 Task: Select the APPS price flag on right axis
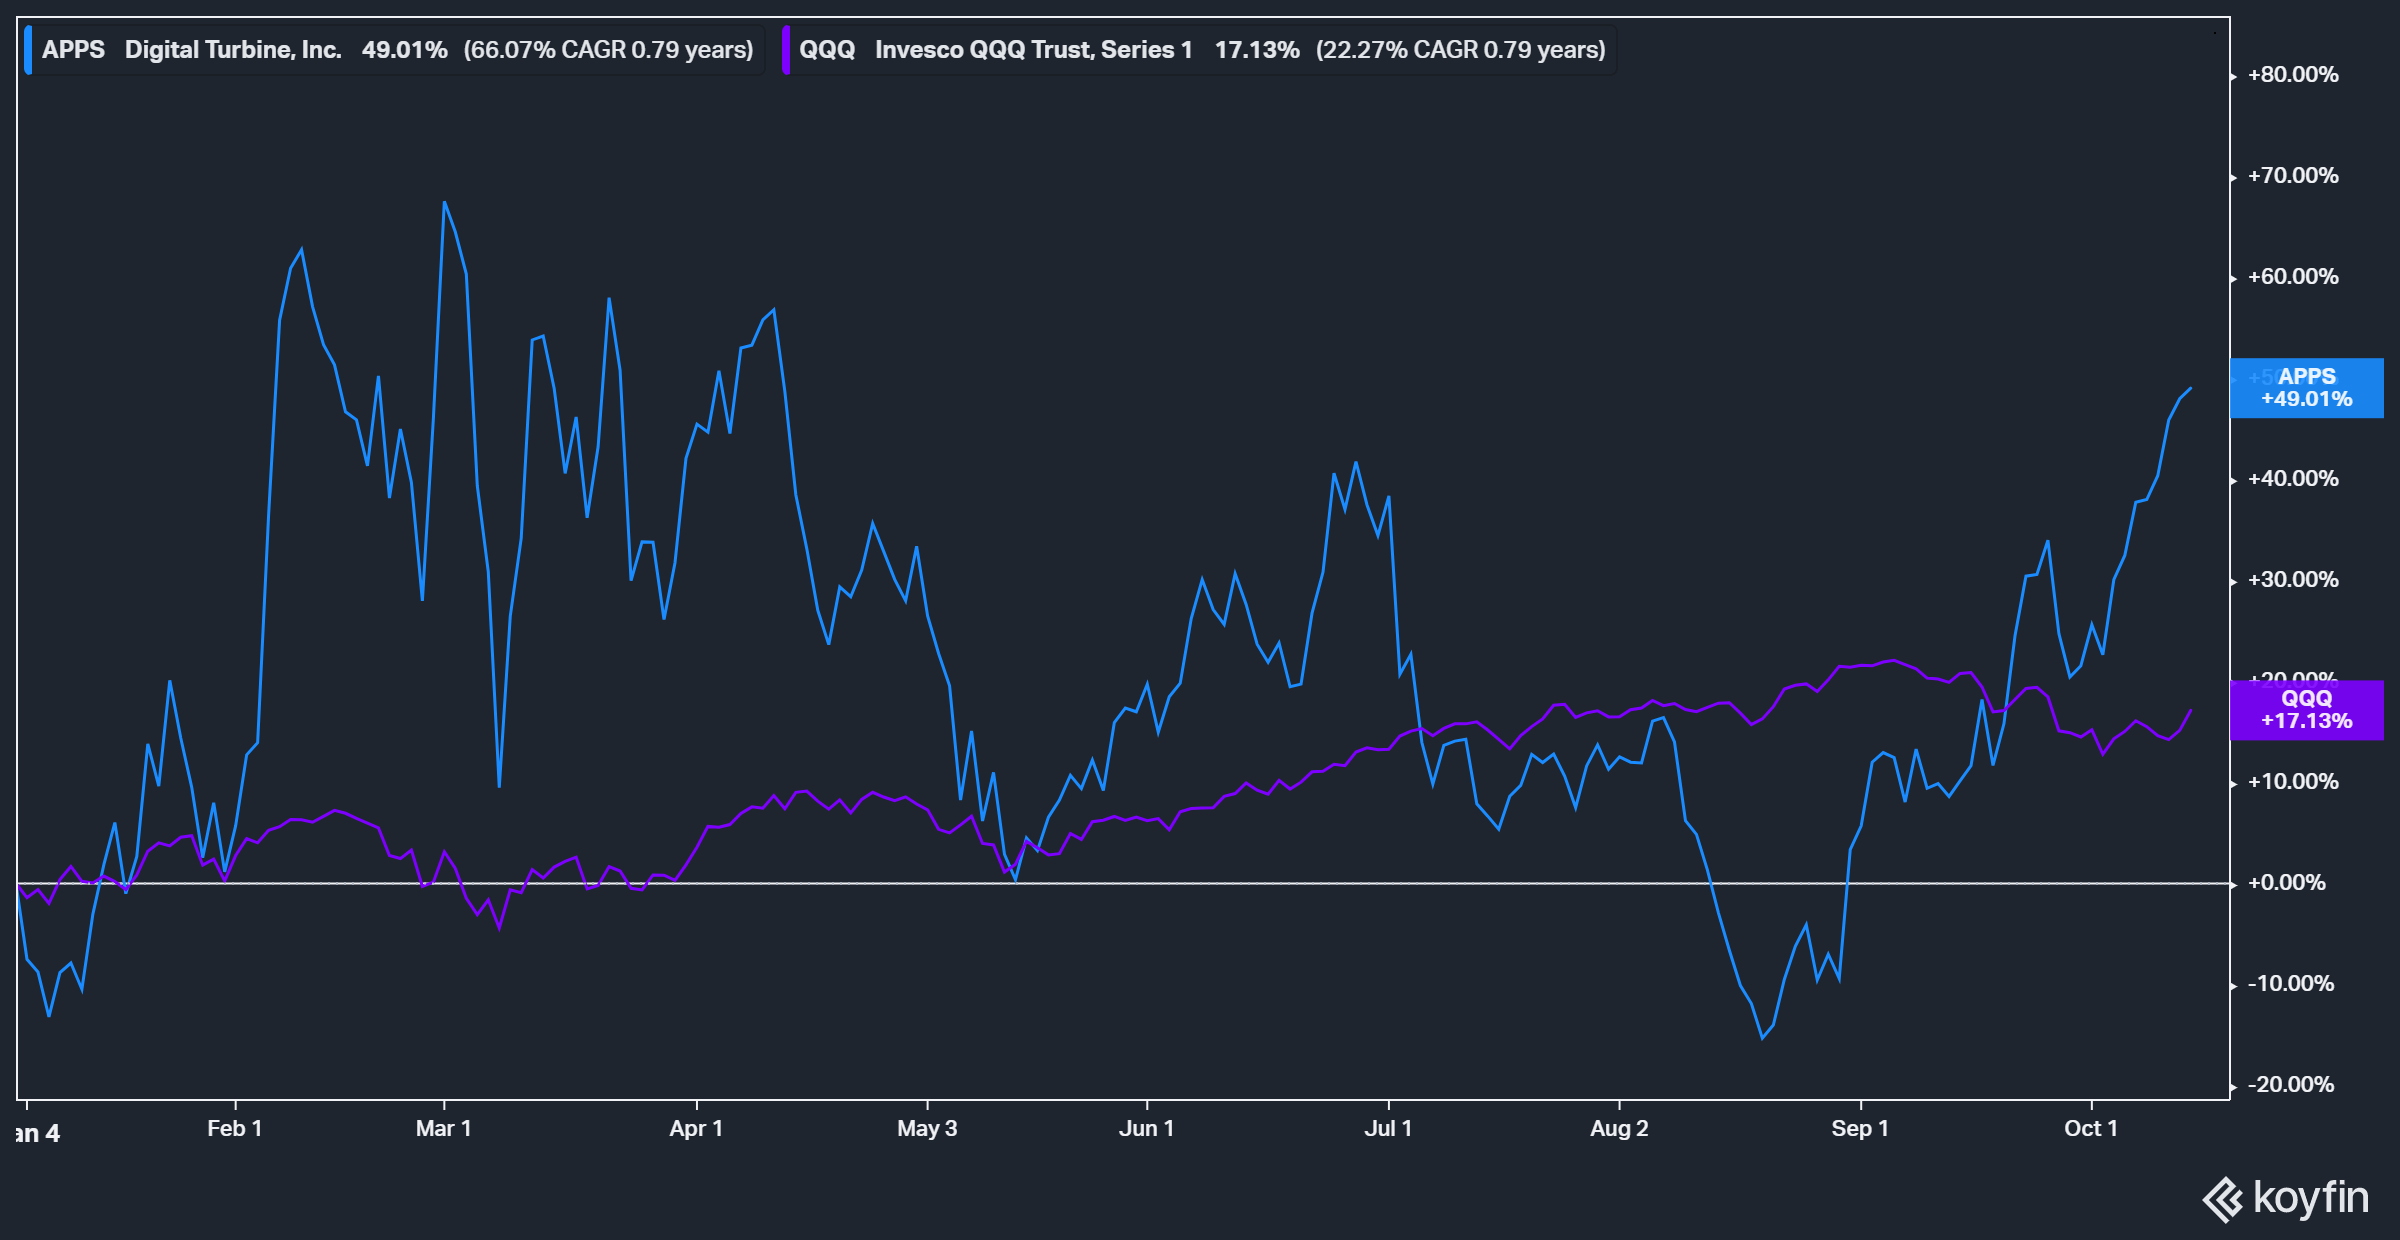(x=2305, y=388)
